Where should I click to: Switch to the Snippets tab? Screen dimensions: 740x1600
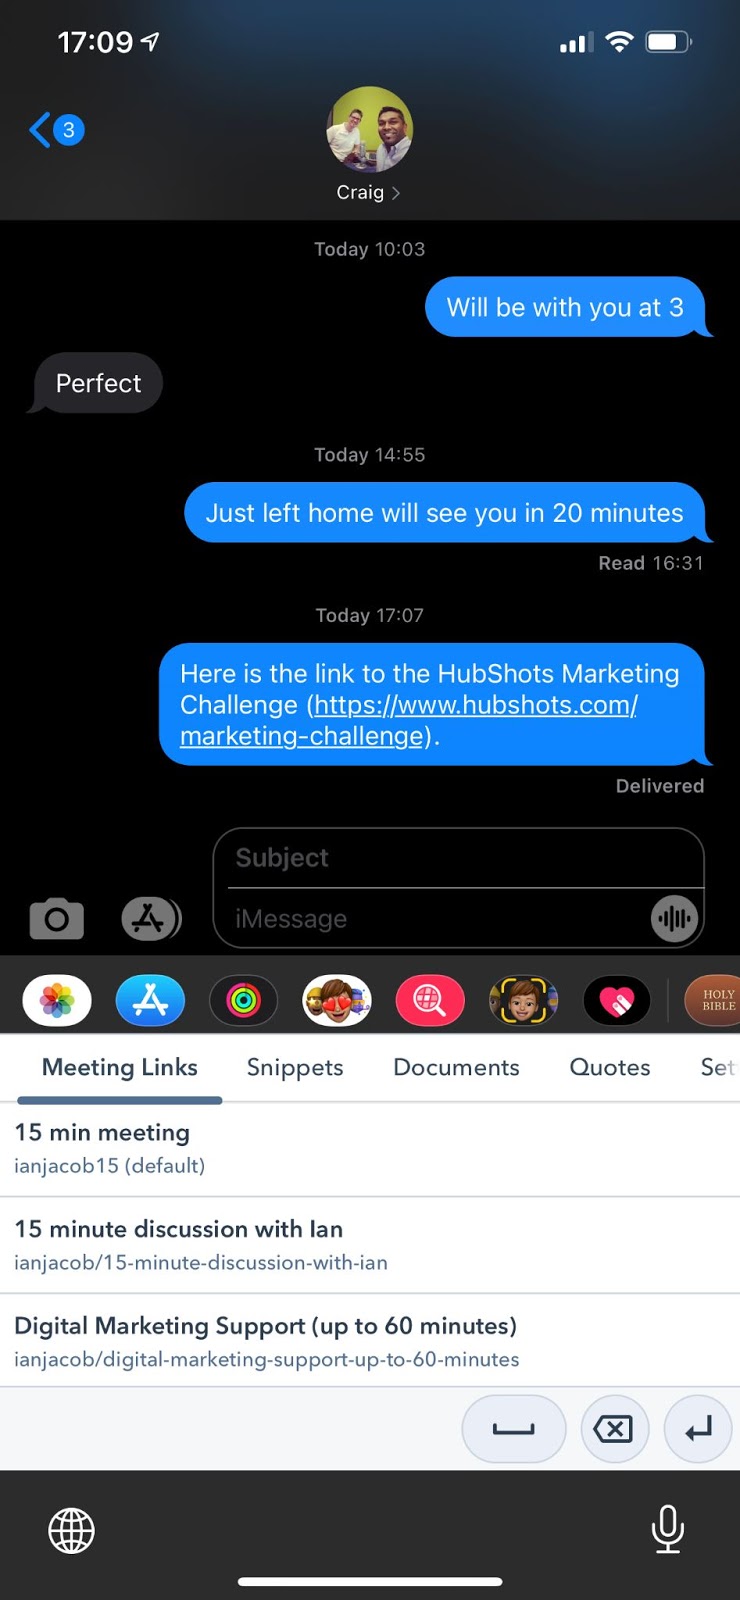[295, 1067]
